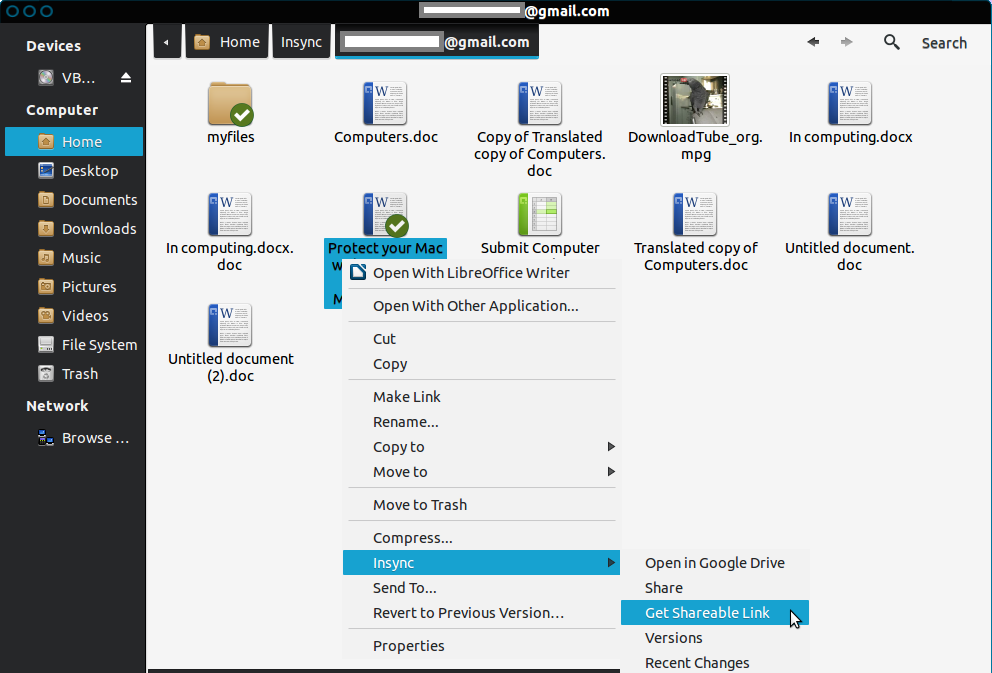This screenshot has height=673, width=992.
Task: Choose Copy from the context menu
Action: (481, 364)
